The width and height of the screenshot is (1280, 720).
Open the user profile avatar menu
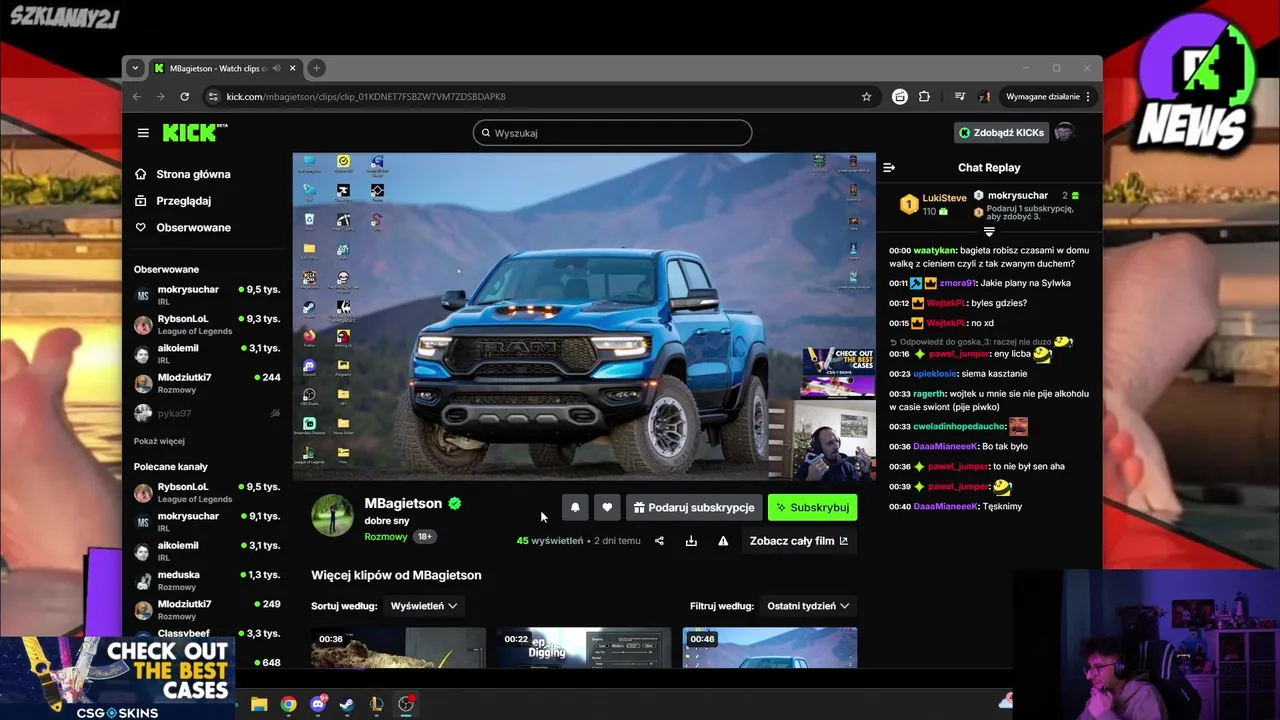1065,133
